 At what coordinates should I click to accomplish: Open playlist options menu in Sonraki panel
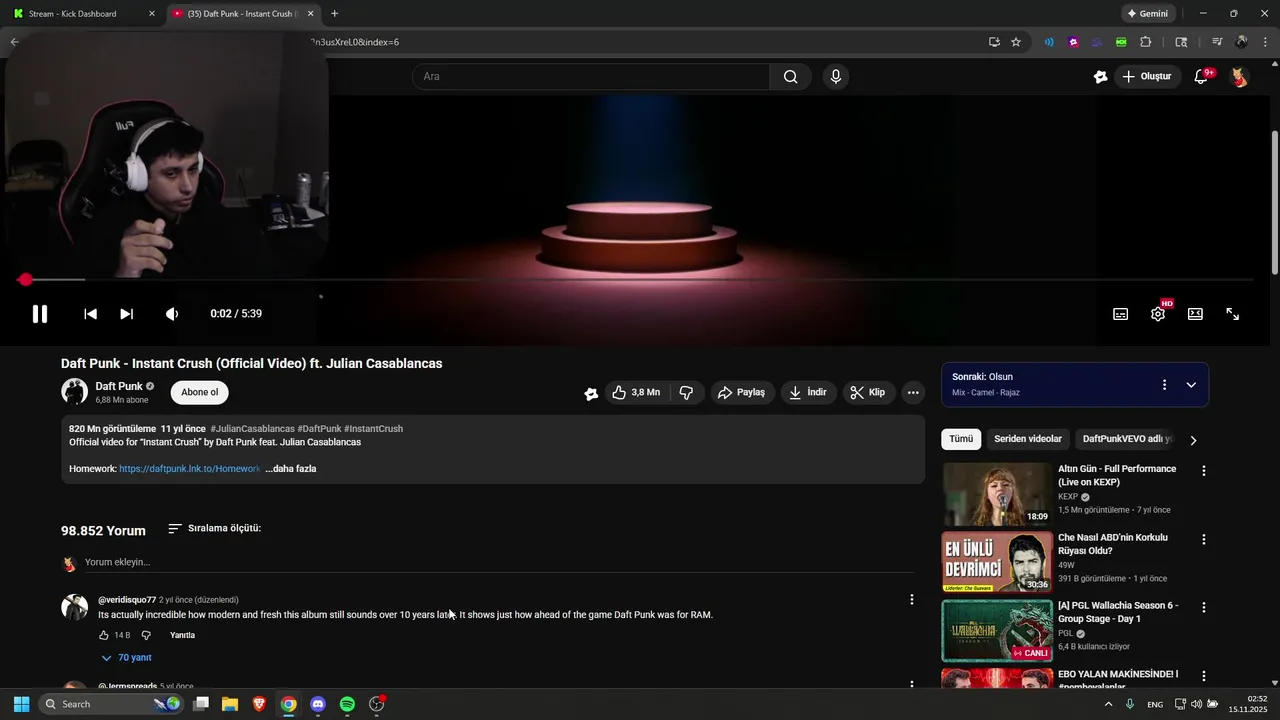[1164, 385]
